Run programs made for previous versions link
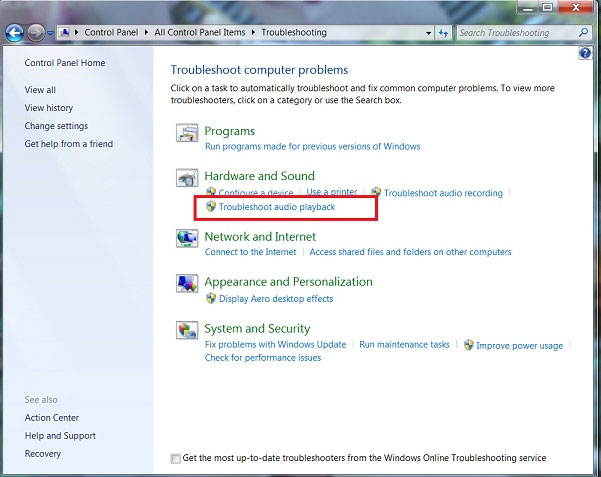 [x=312, y=146]
